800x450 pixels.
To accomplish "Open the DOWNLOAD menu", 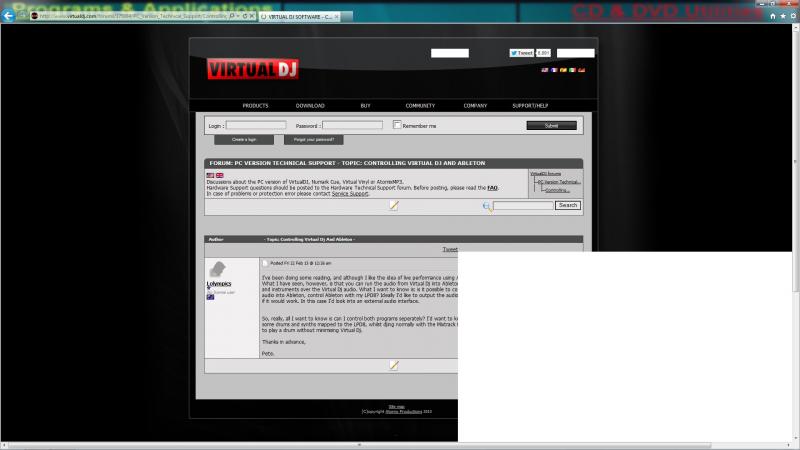I will click(x=310, y=106).
